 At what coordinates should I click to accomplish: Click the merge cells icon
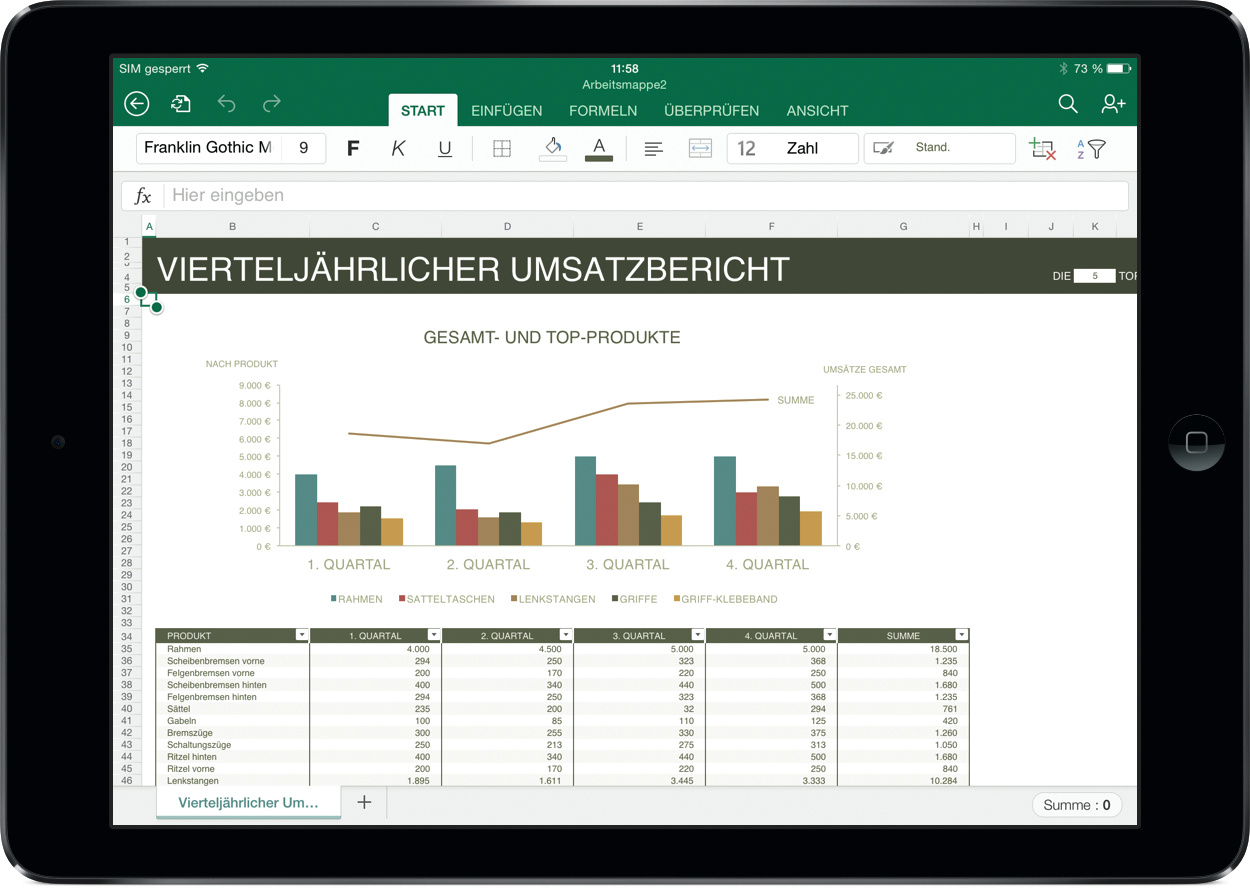700,148
